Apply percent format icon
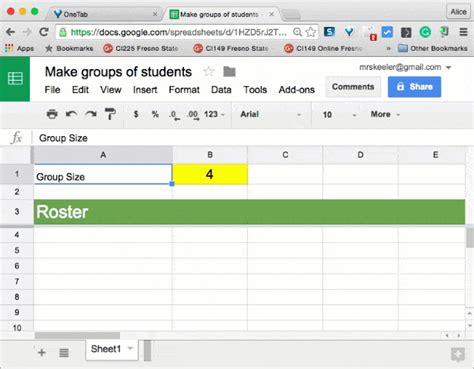 pos(155,114)
